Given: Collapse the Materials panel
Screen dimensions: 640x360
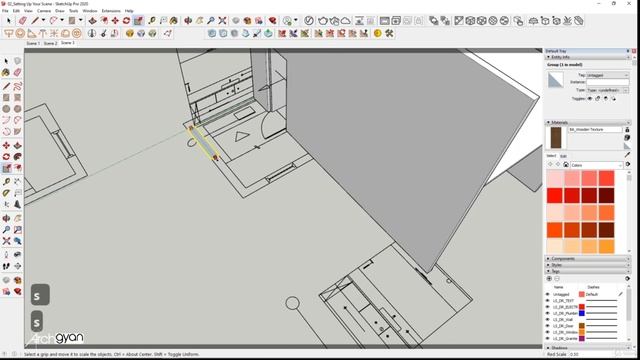Looking at the screenshot, I should tap(548, 122).
